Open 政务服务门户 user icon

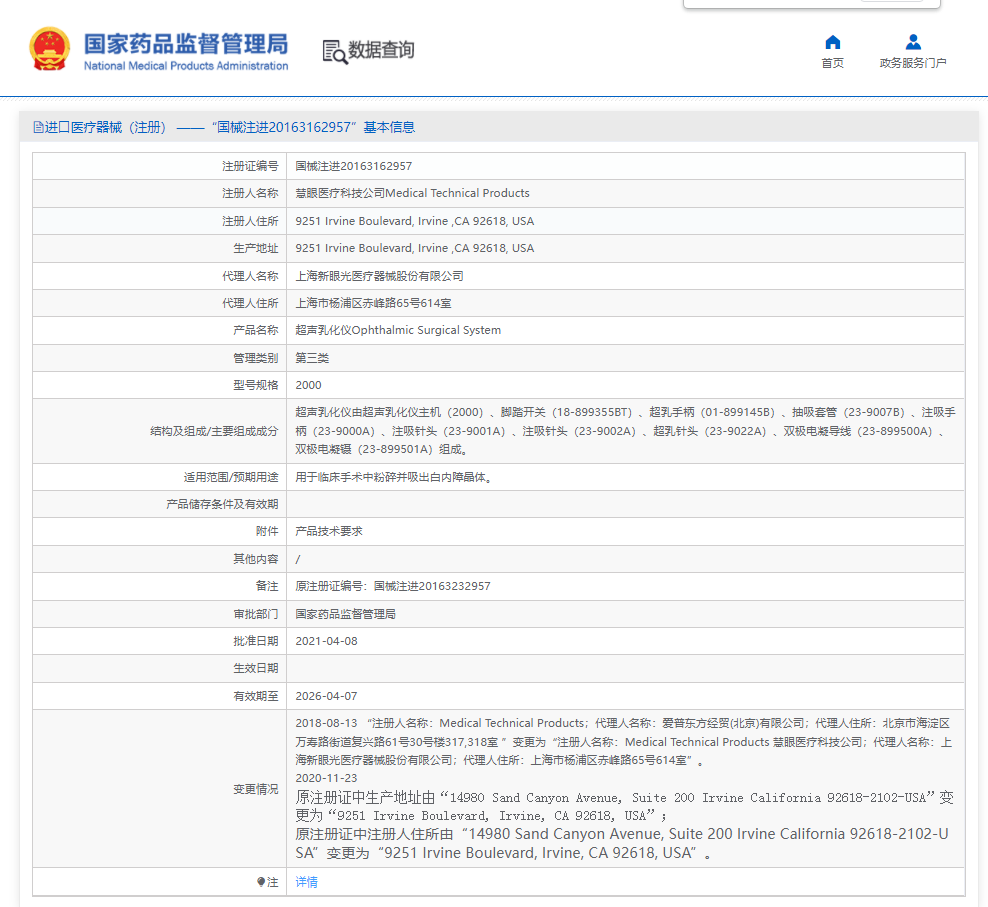pyautogui.click(x=912, y=42)
